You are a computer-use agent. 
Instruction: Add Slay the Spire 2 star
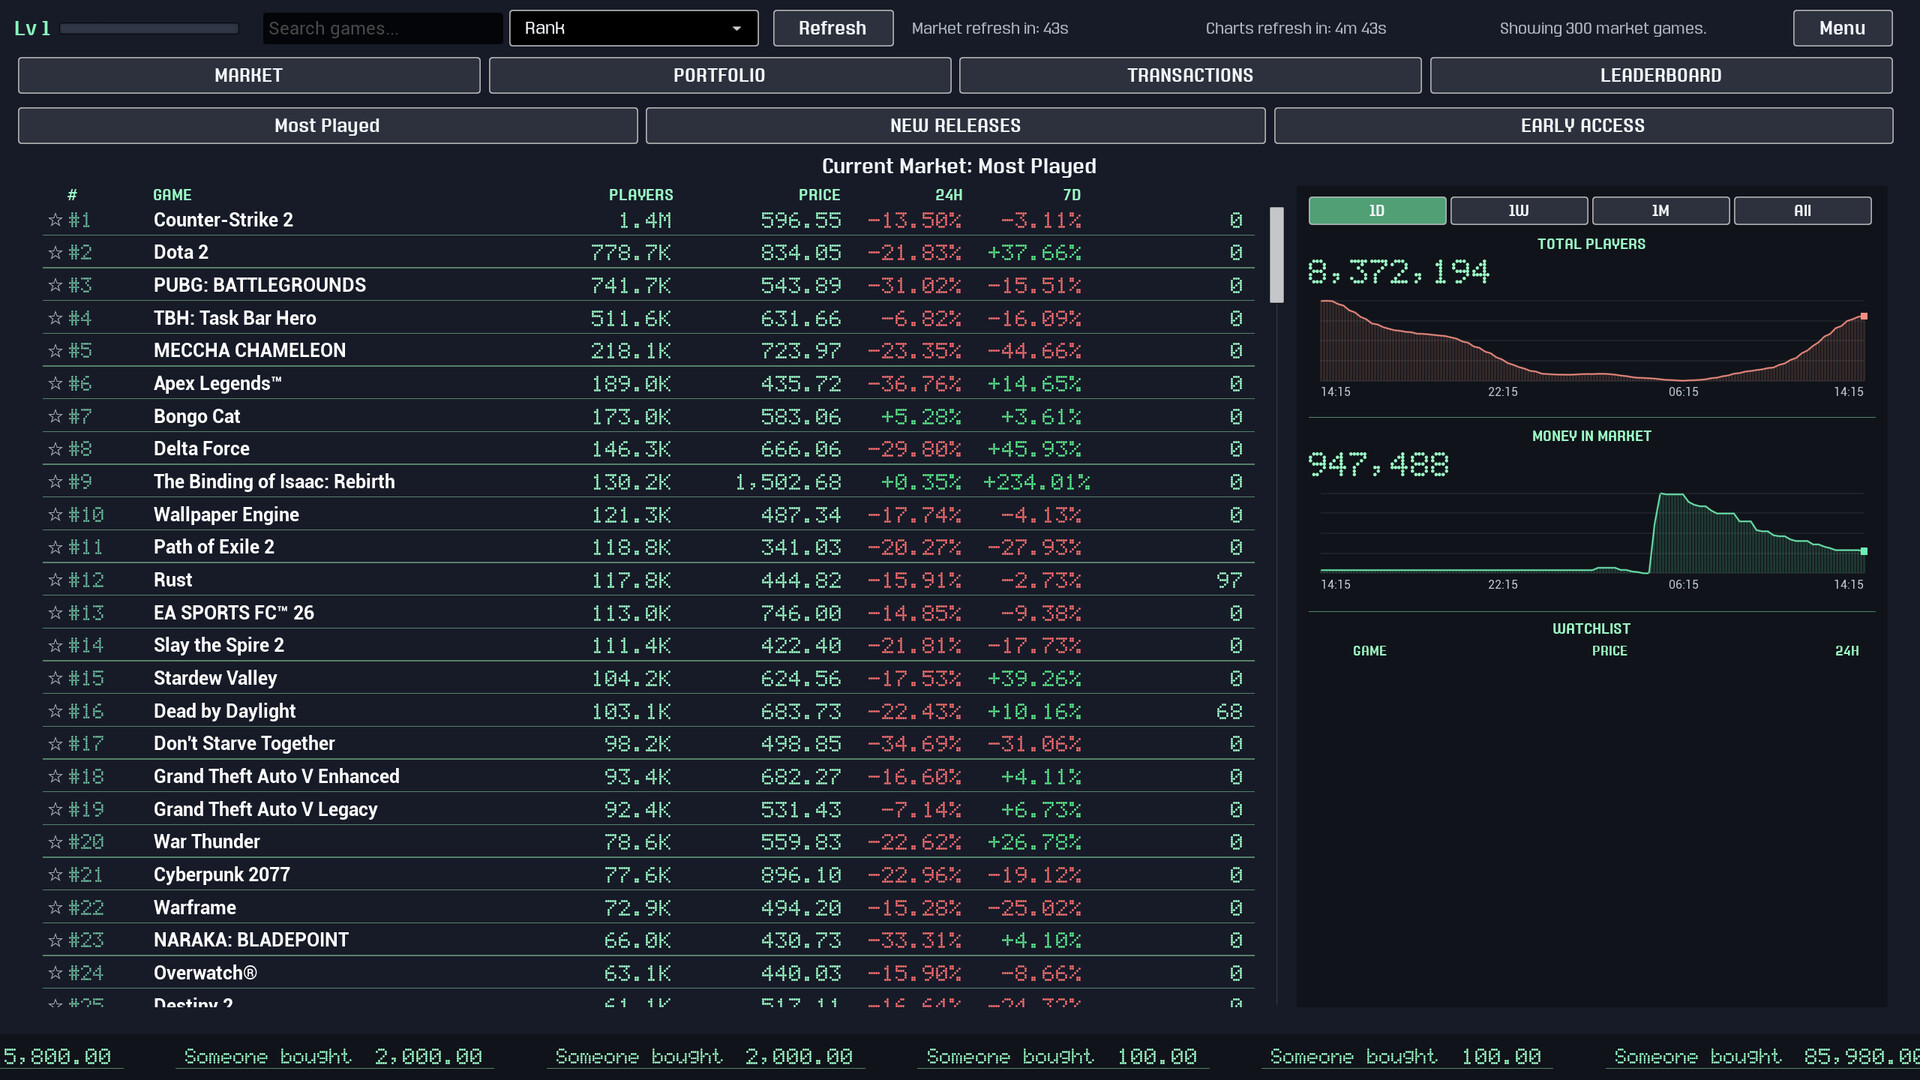(56, 646)
